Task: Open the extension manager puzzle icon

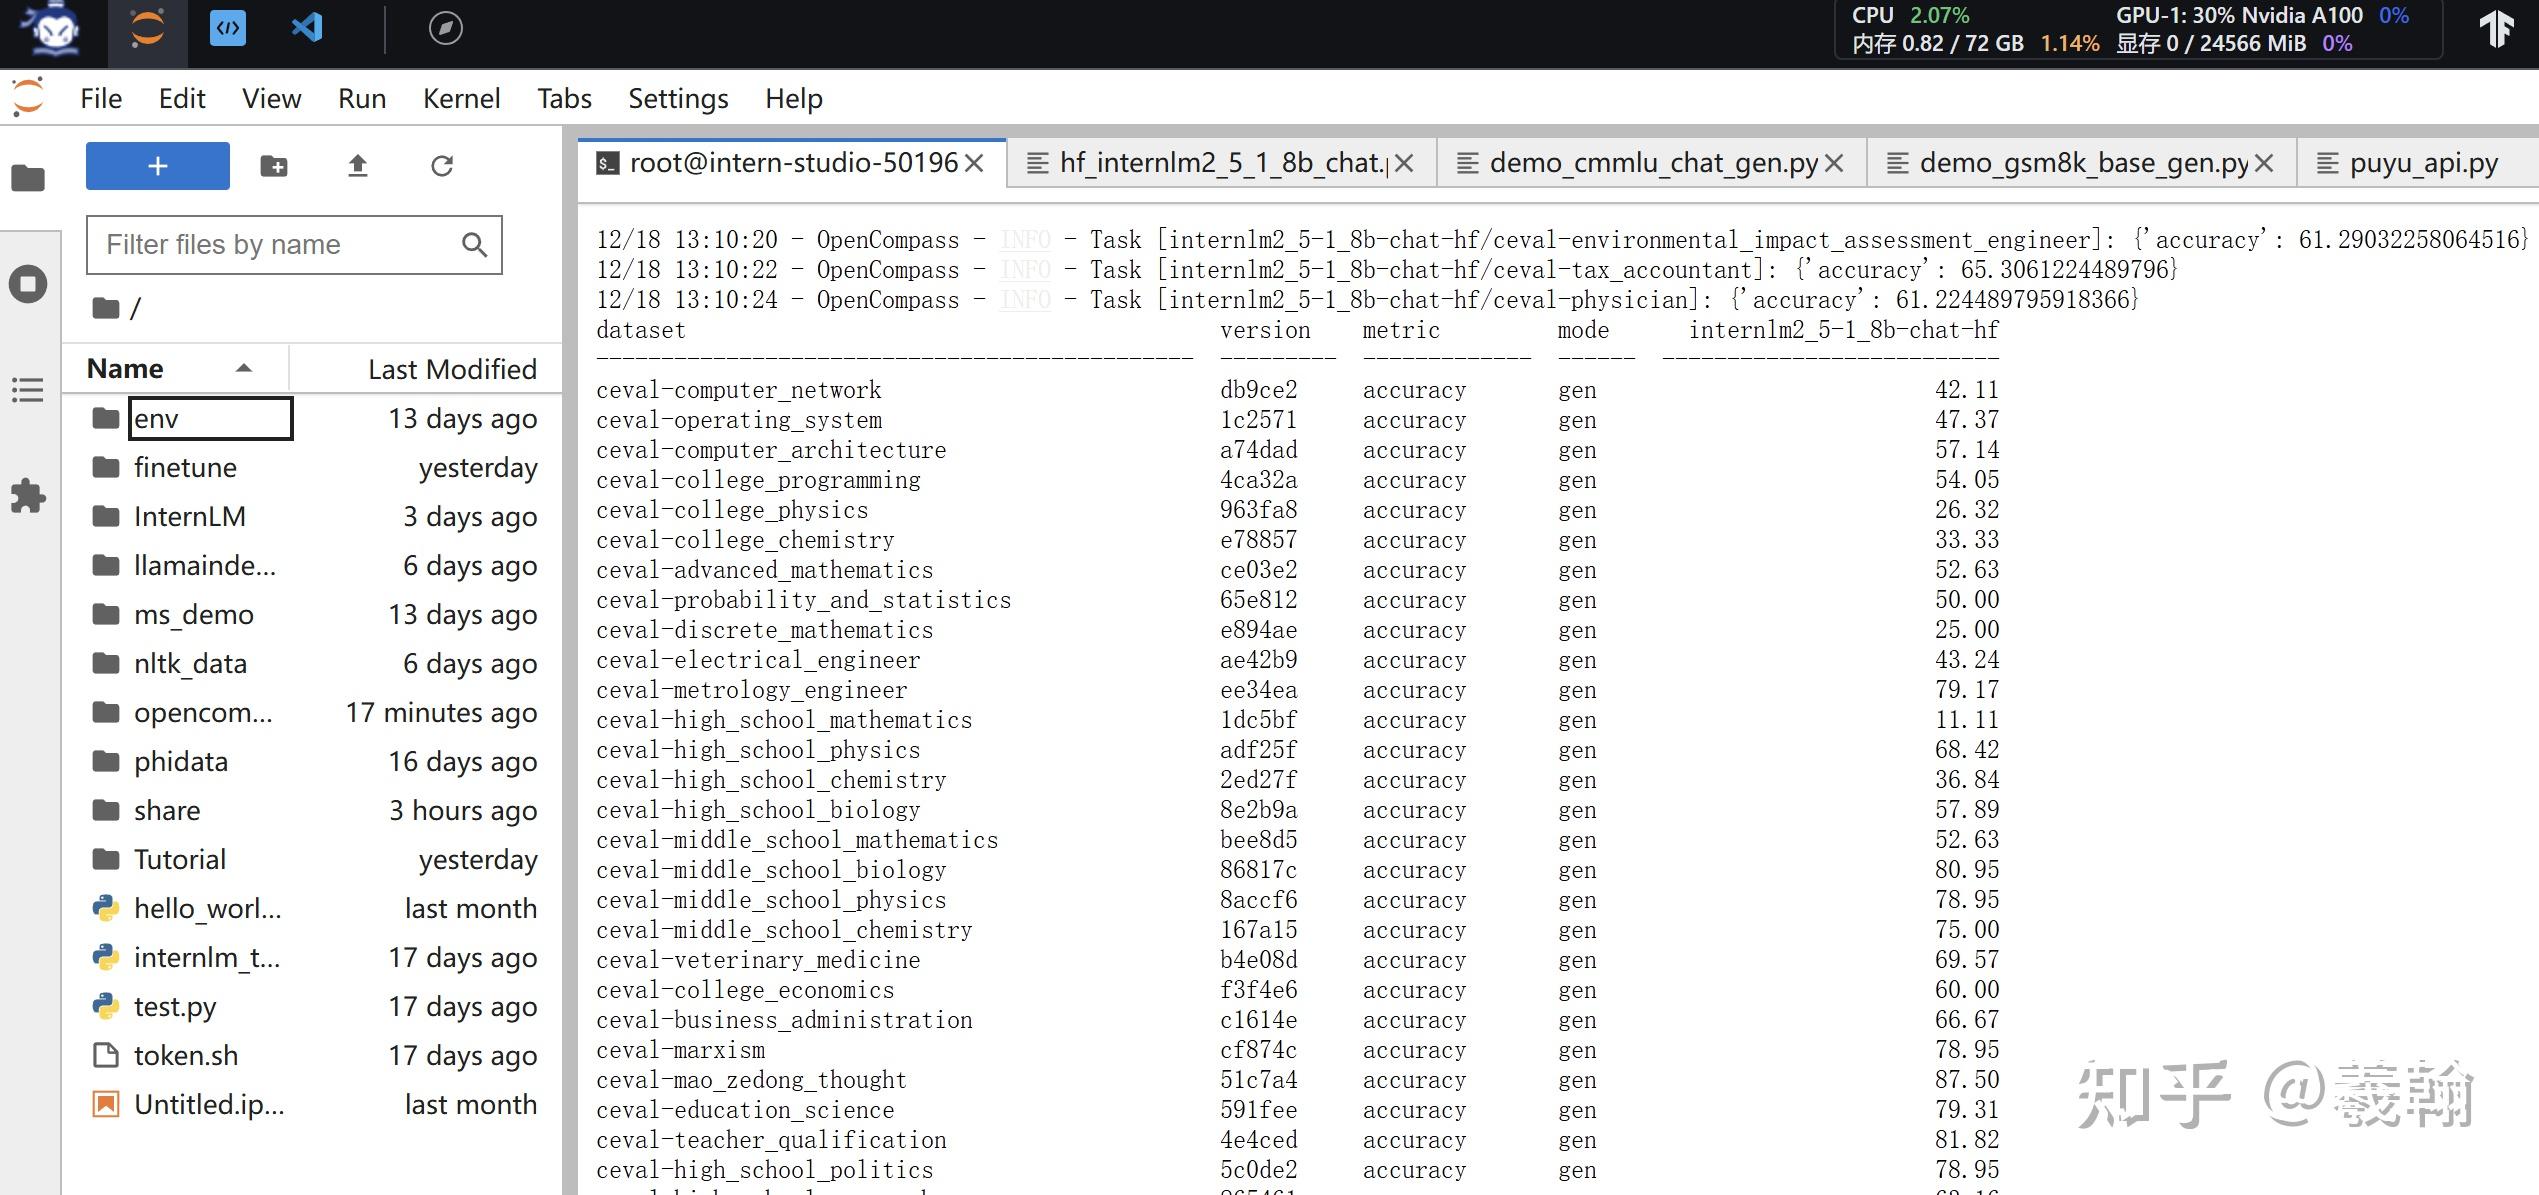Action: pyautogui.click(x=28, y=496)
